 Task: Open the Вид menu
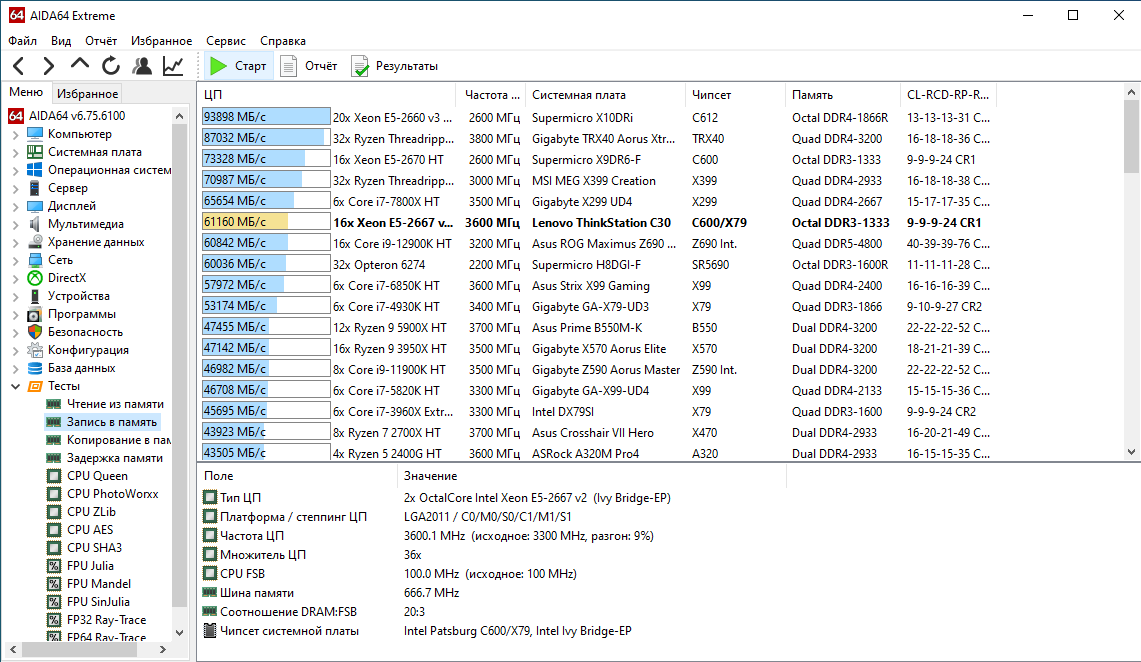pyautogui.click(x=61, y=41)
